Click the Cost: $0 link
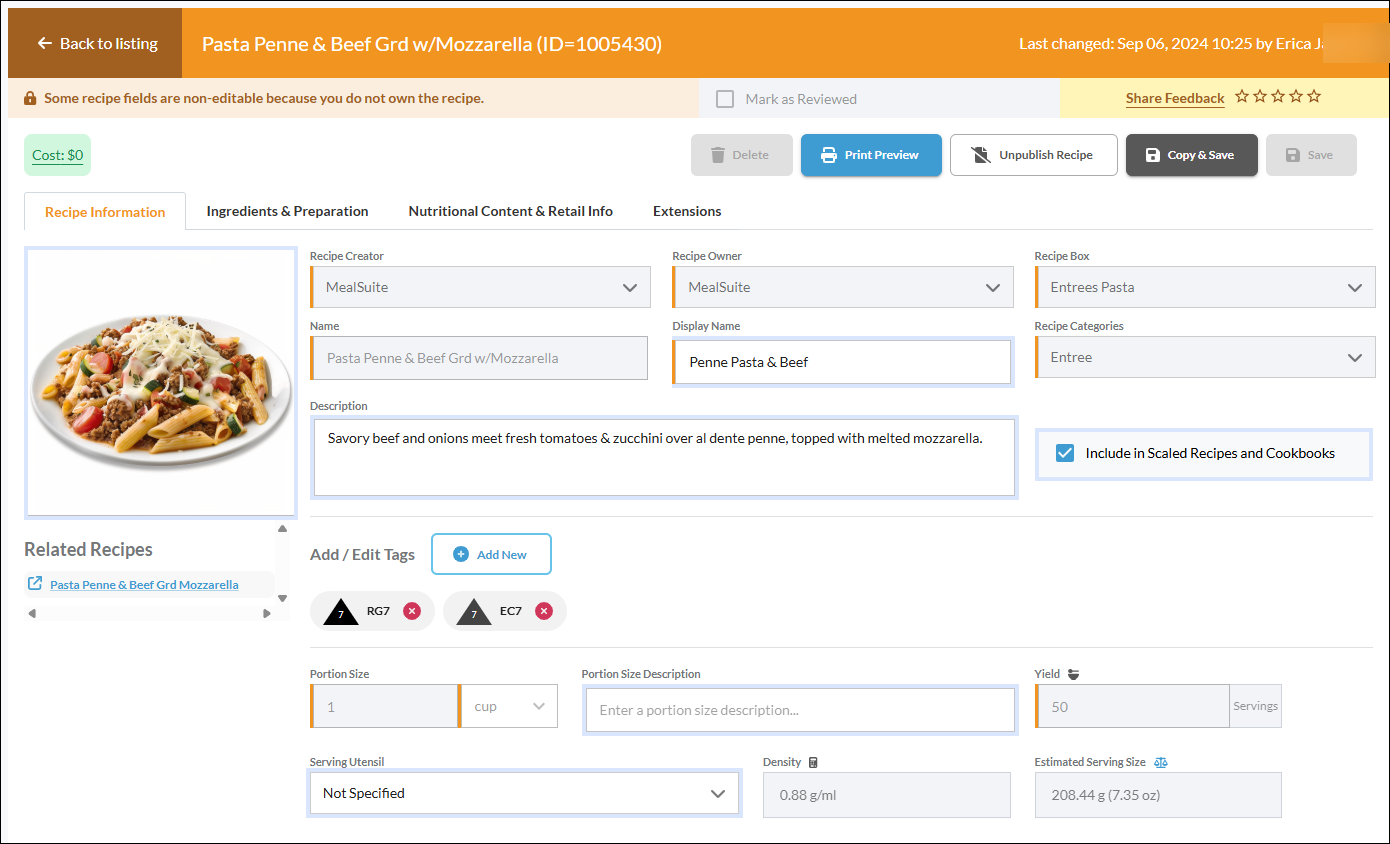This screenshot has width=1390, height=844. point(57,155)
